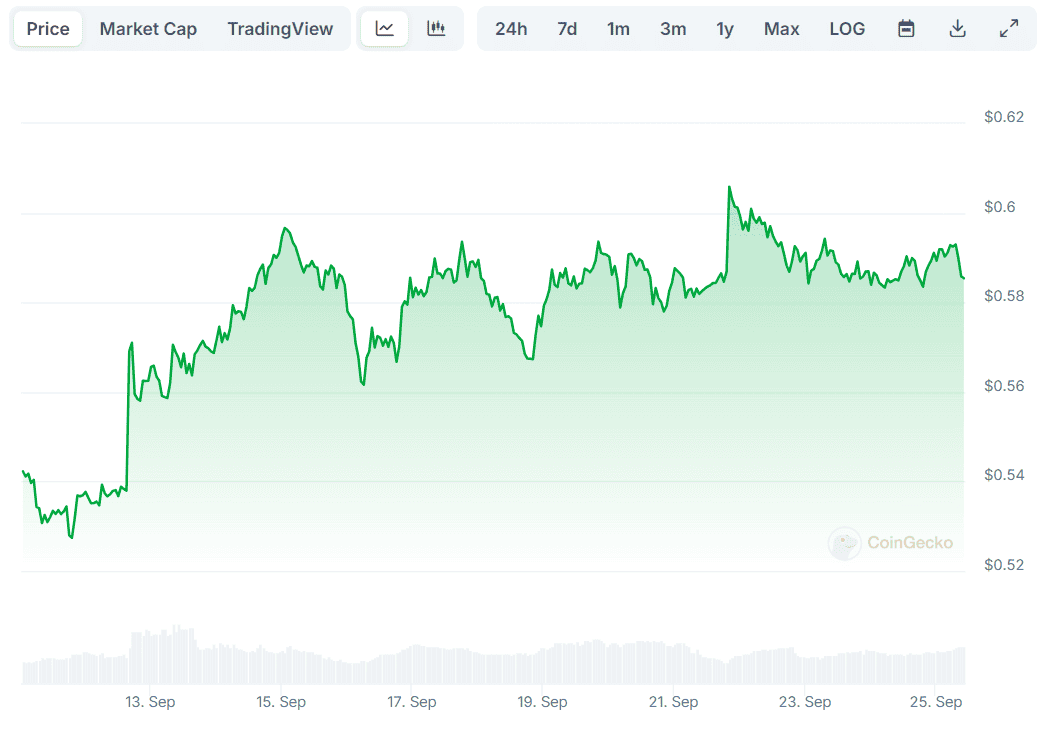Toggle the LOG scale
This screenshot has height=731, width=1046.
click(x=847, y=29)
